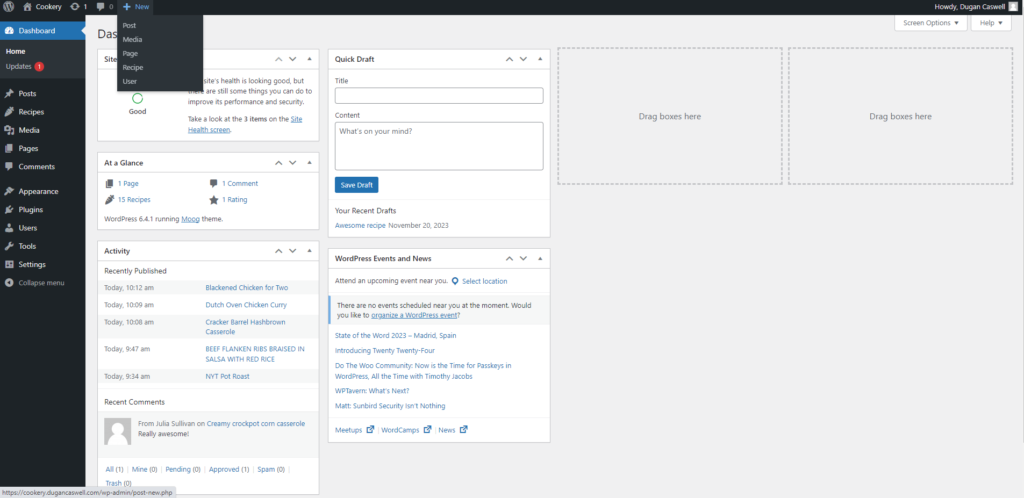1024x498 pixels.
Task: Open Plugins from the sidebar
Action: [x=30, y=210]
